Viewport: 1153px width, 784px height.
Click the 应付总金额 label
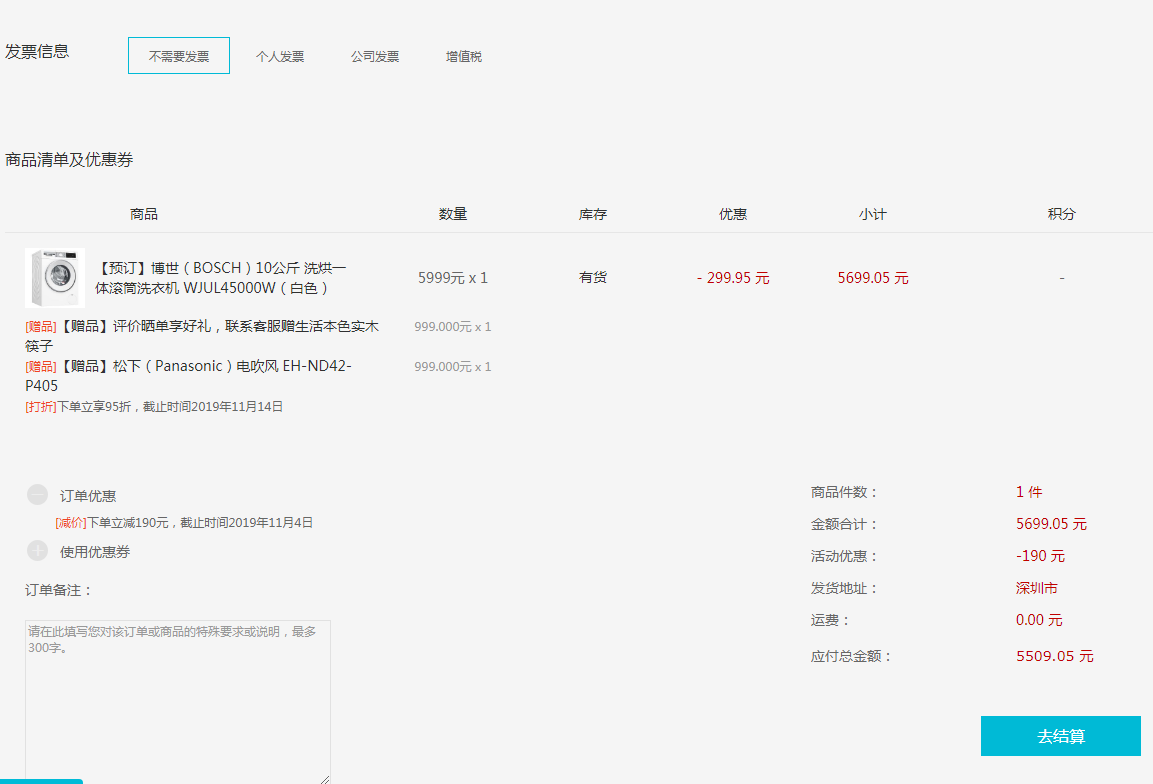[x=852, y=656]
